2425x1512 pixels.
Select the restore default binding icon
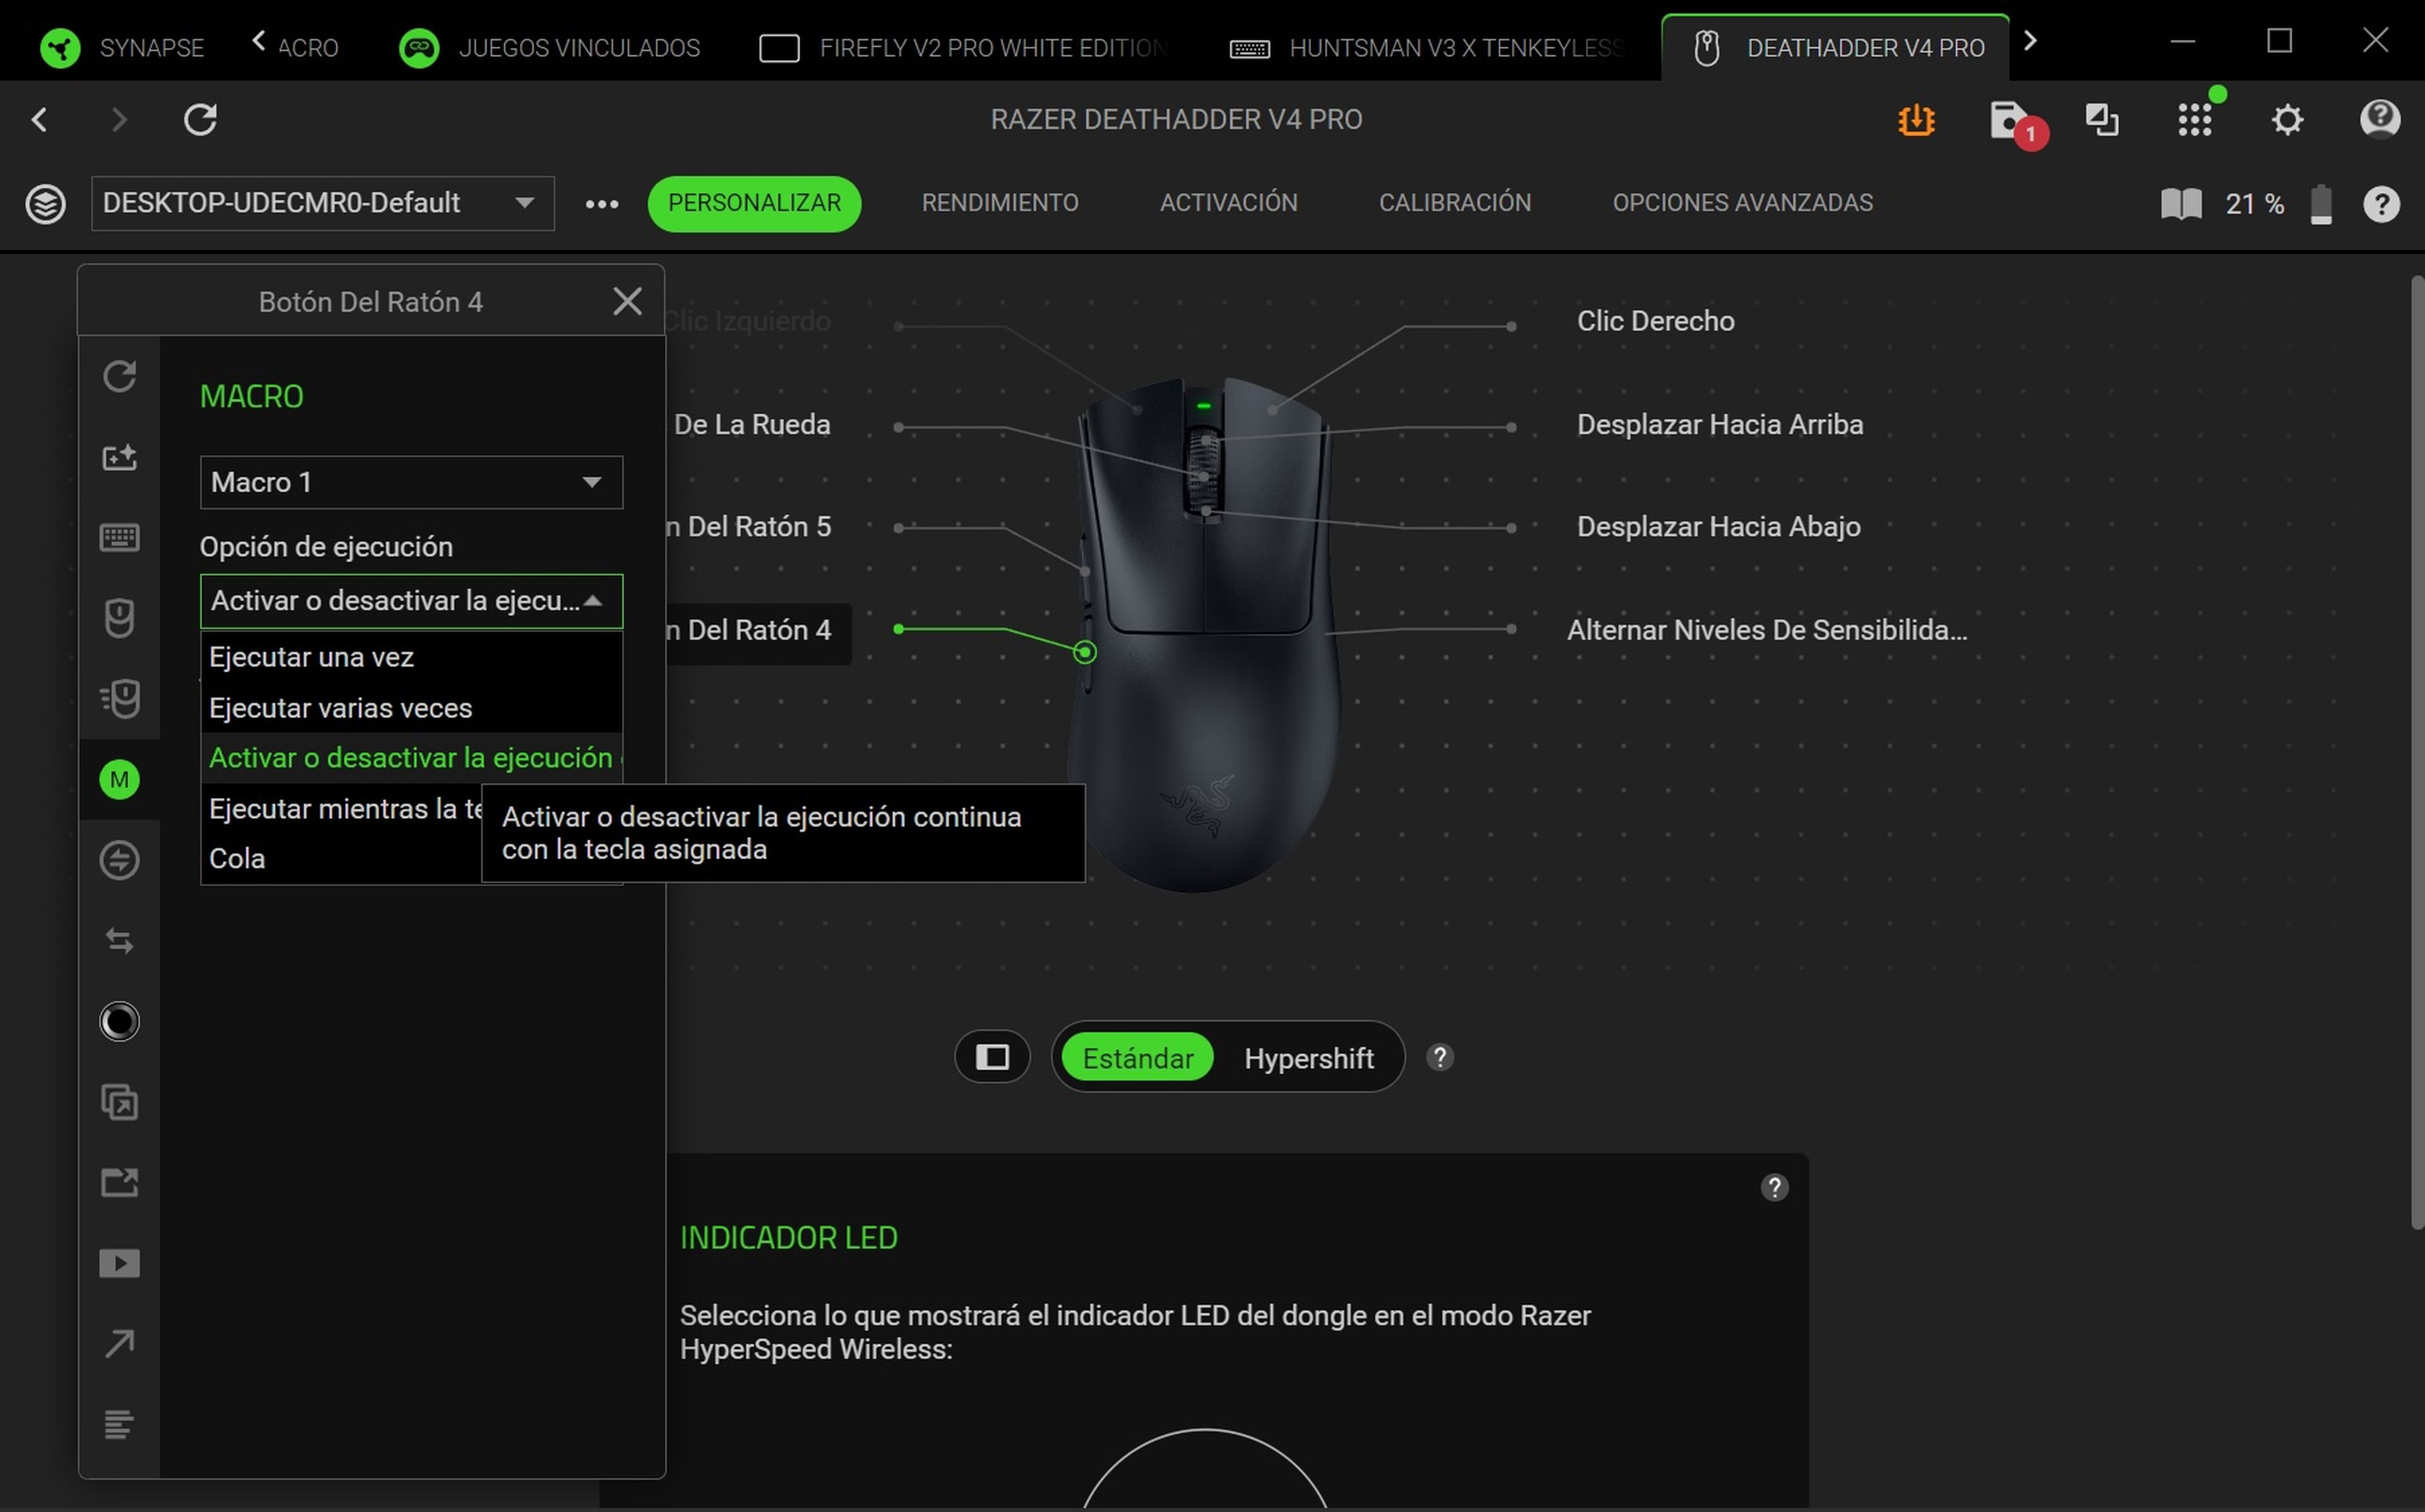[x=119, y=376]
